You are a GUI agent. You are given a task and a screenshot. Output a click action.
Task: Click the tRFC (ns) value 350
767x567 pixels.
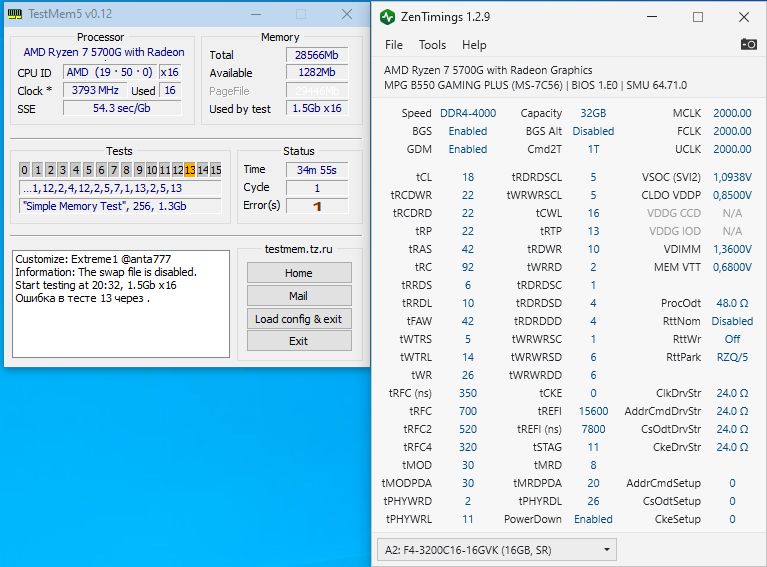click(x=468, y=393)
